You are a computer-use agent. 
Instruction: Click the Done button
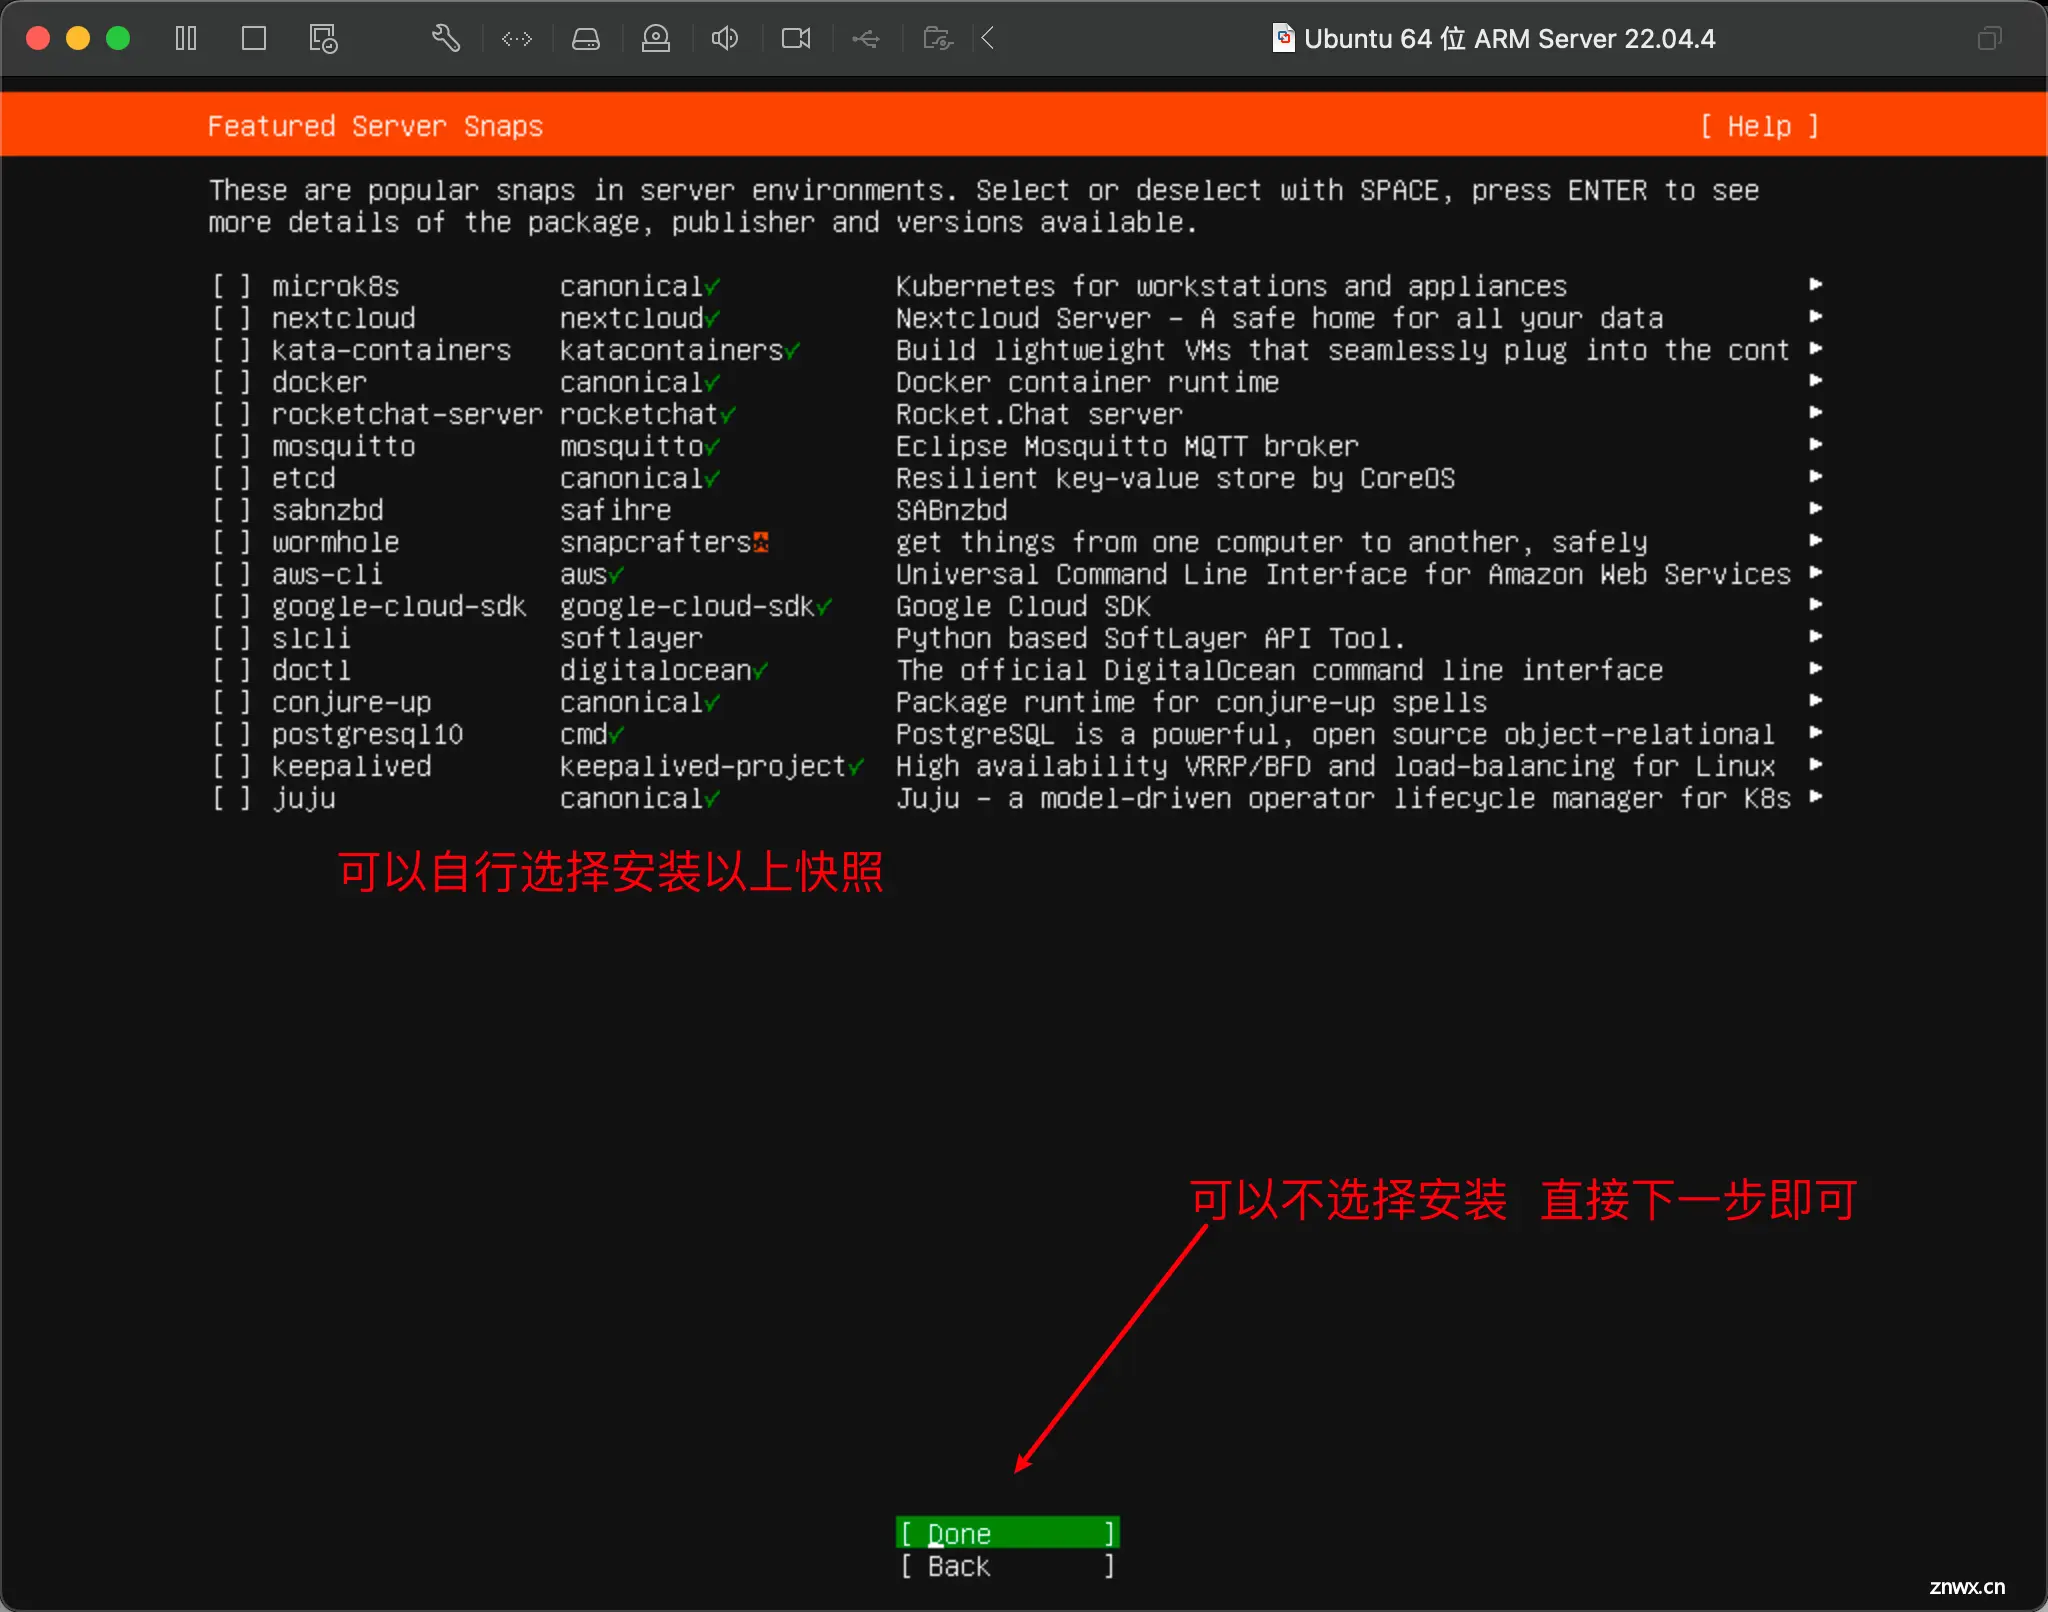coord(1008,1533)
